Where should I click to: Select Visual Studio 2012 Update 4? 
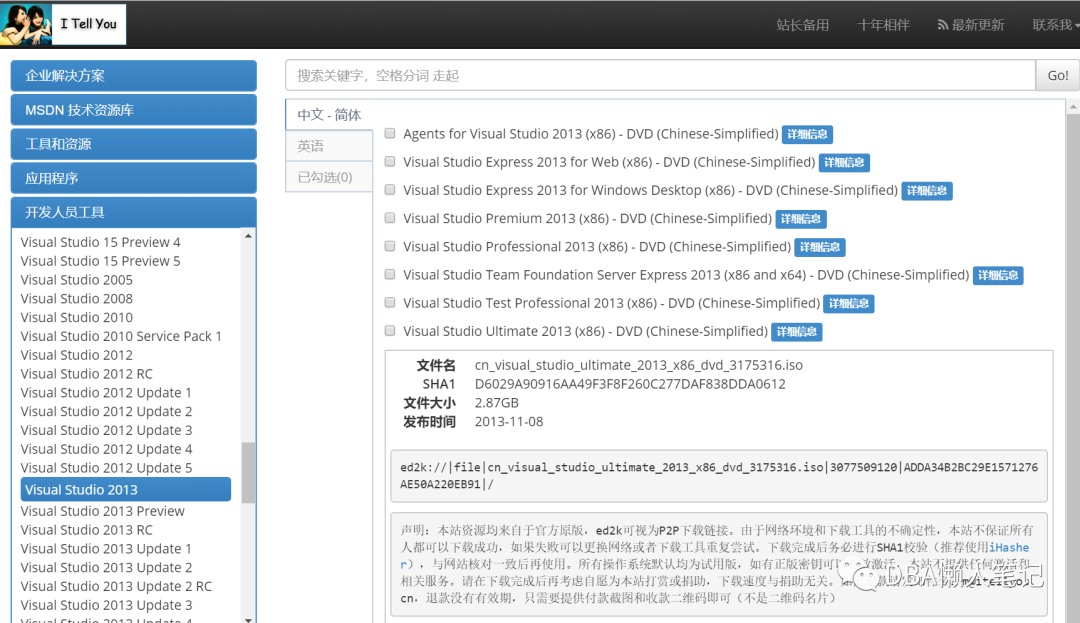(x=106, y=449)
